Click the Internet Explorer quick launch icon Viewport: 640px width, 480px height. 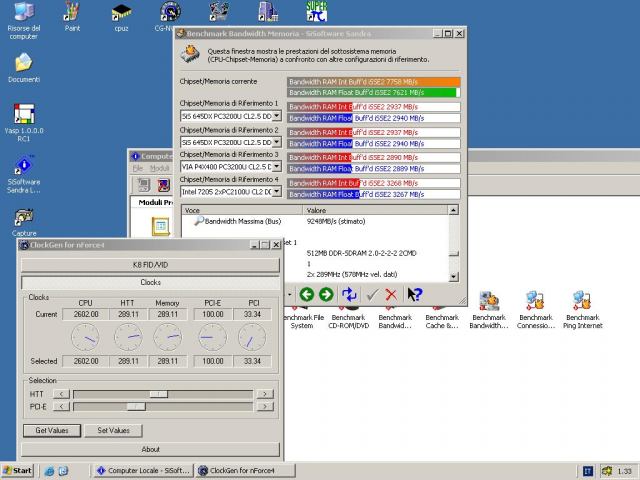point(49,471)
